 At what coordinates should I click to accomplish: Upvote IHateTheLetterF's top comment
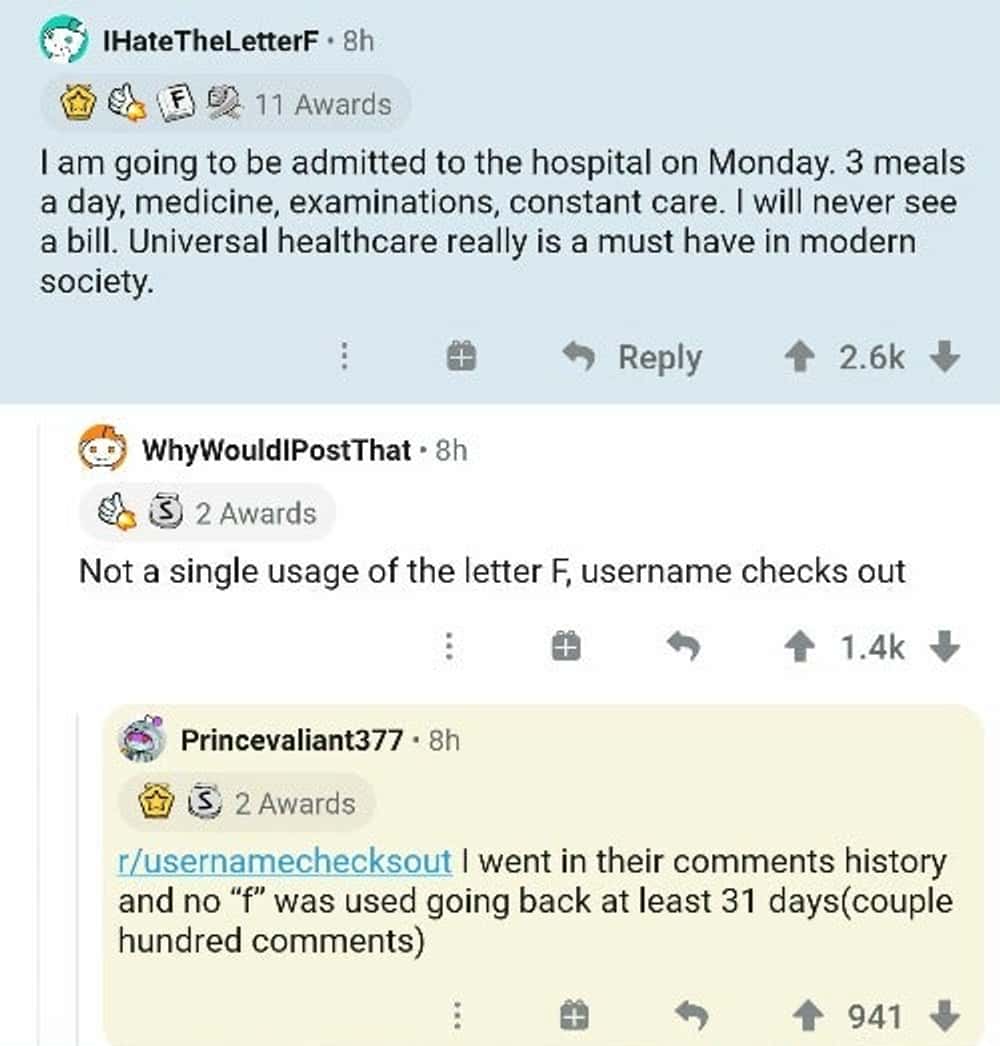click(x=797, y=357)
